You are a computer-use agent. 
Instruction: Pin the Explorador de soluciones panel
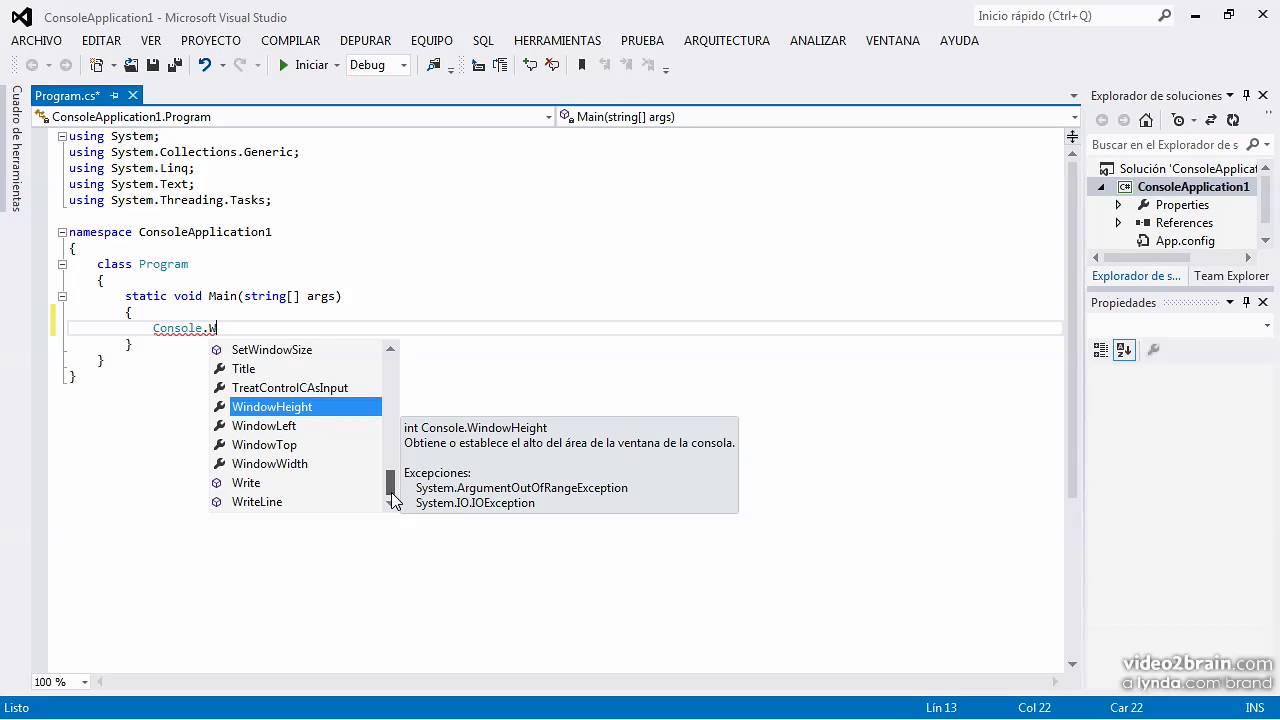(x=1246, y=96)
